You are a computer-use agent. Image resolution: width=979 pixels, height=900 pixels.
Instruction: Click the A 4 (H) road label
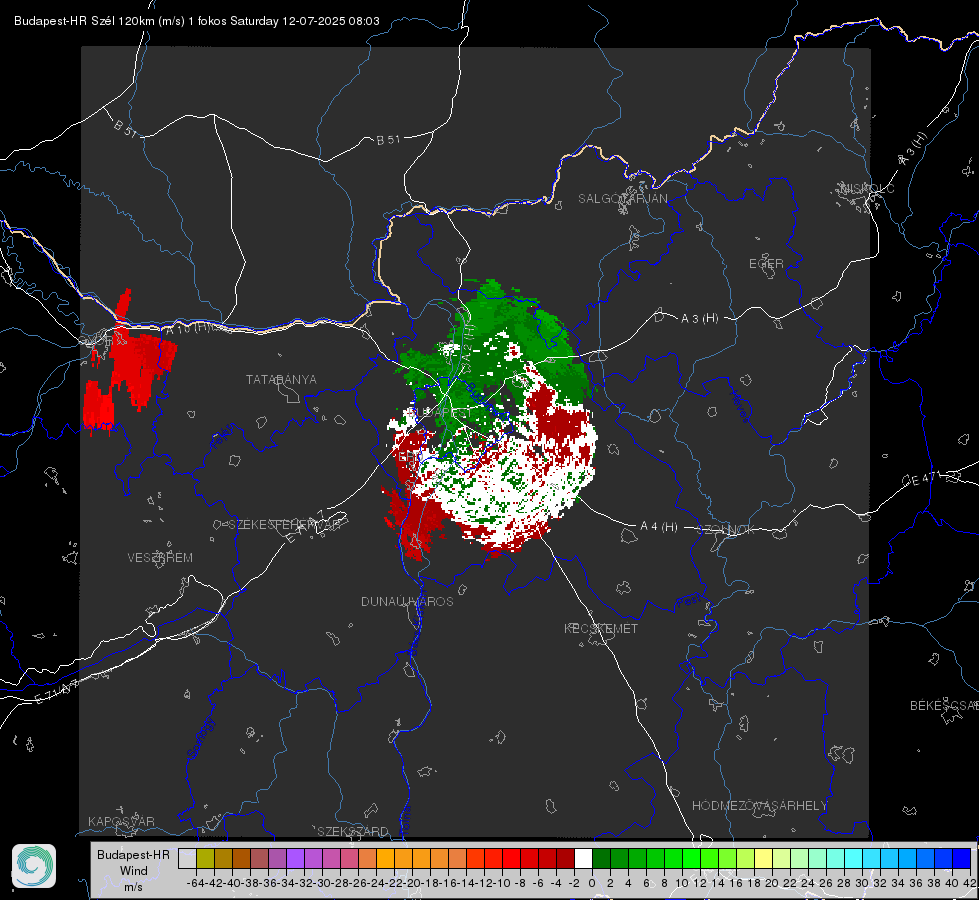(x=659, y=527)
